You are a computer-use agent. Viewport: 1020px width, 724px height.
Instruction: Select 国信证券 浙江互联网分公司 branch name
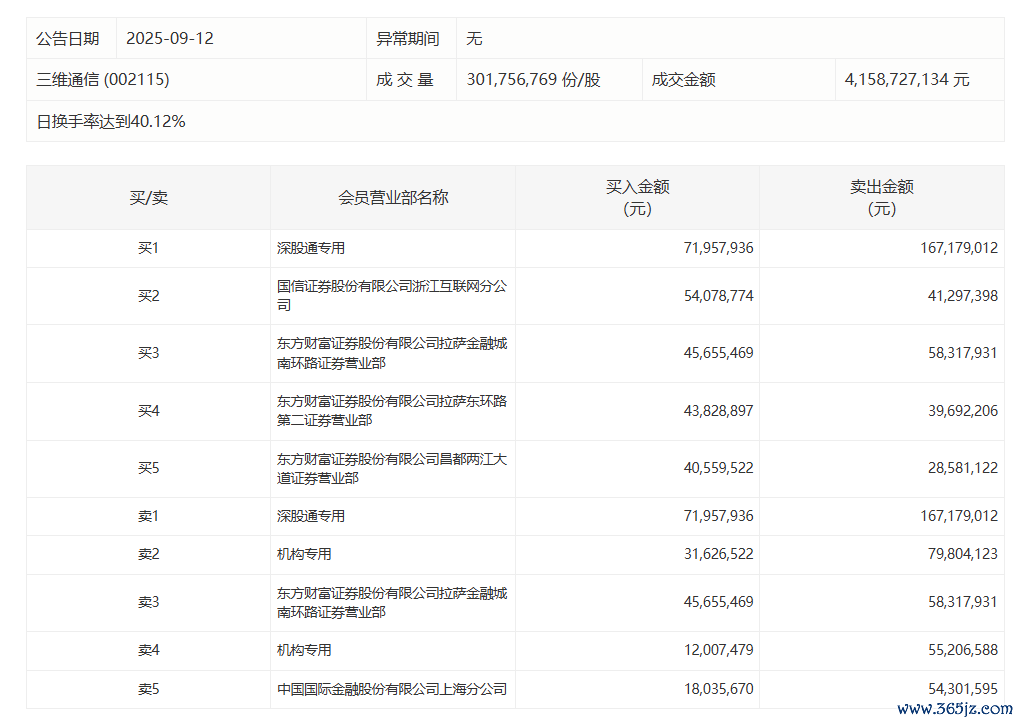tap(392, 296)
